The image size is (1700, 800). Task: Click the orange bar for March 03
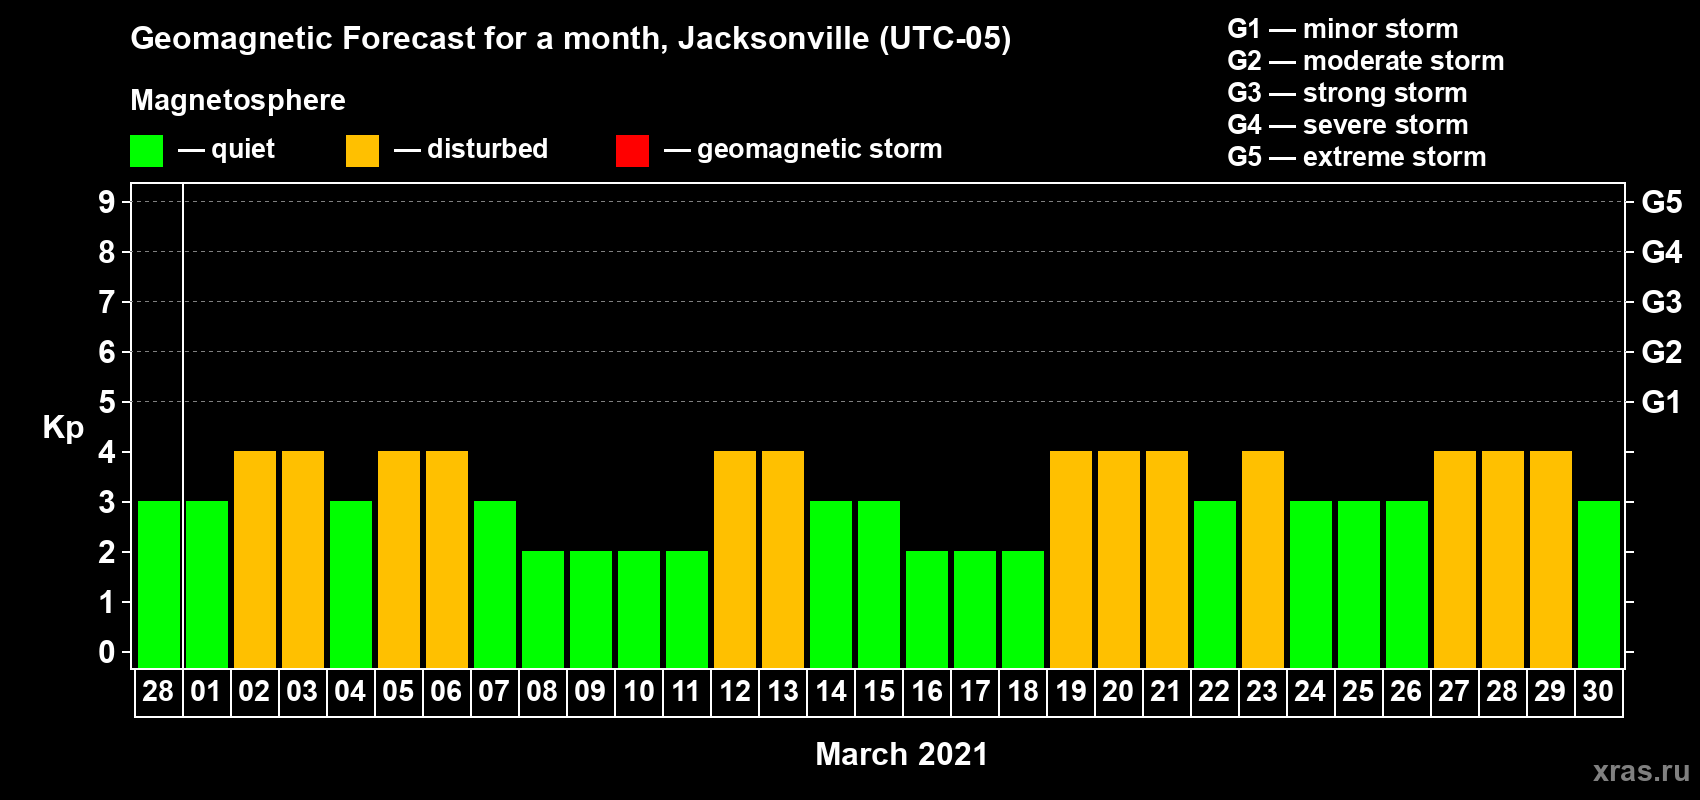303,559
